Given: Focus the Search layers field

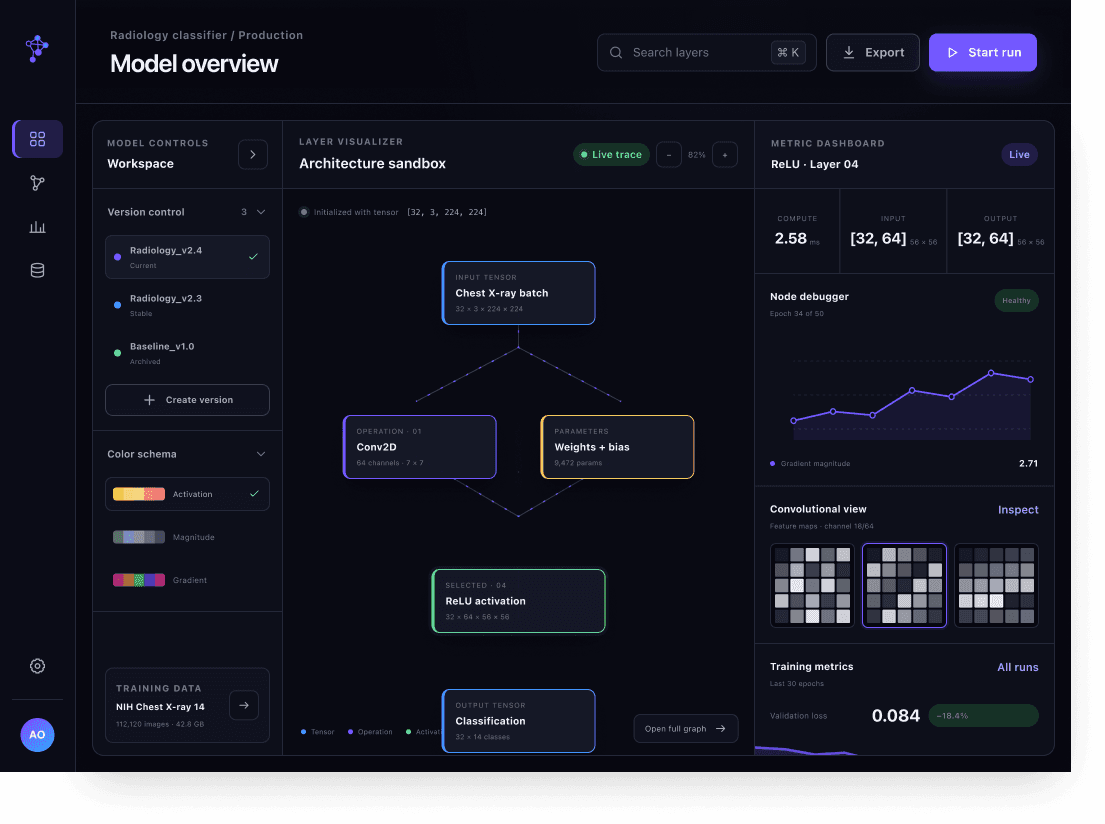Looking at the screenshot, I should pyautogui.click(x=706, y=53).
